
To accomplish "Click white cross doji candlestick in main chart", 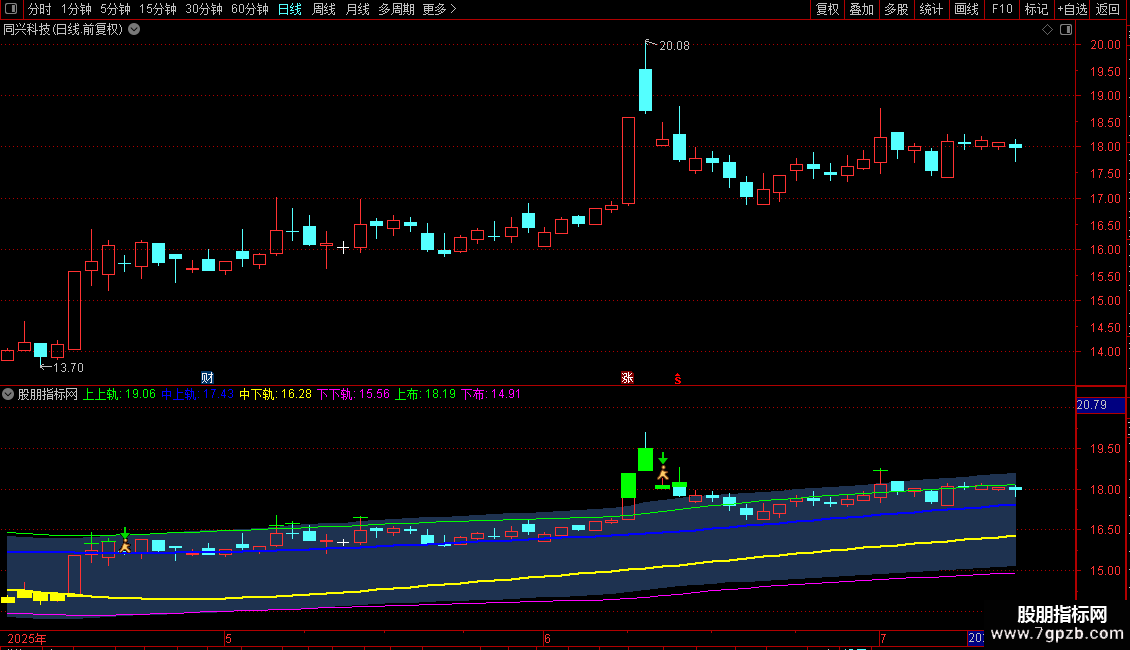I will (343, 247).
